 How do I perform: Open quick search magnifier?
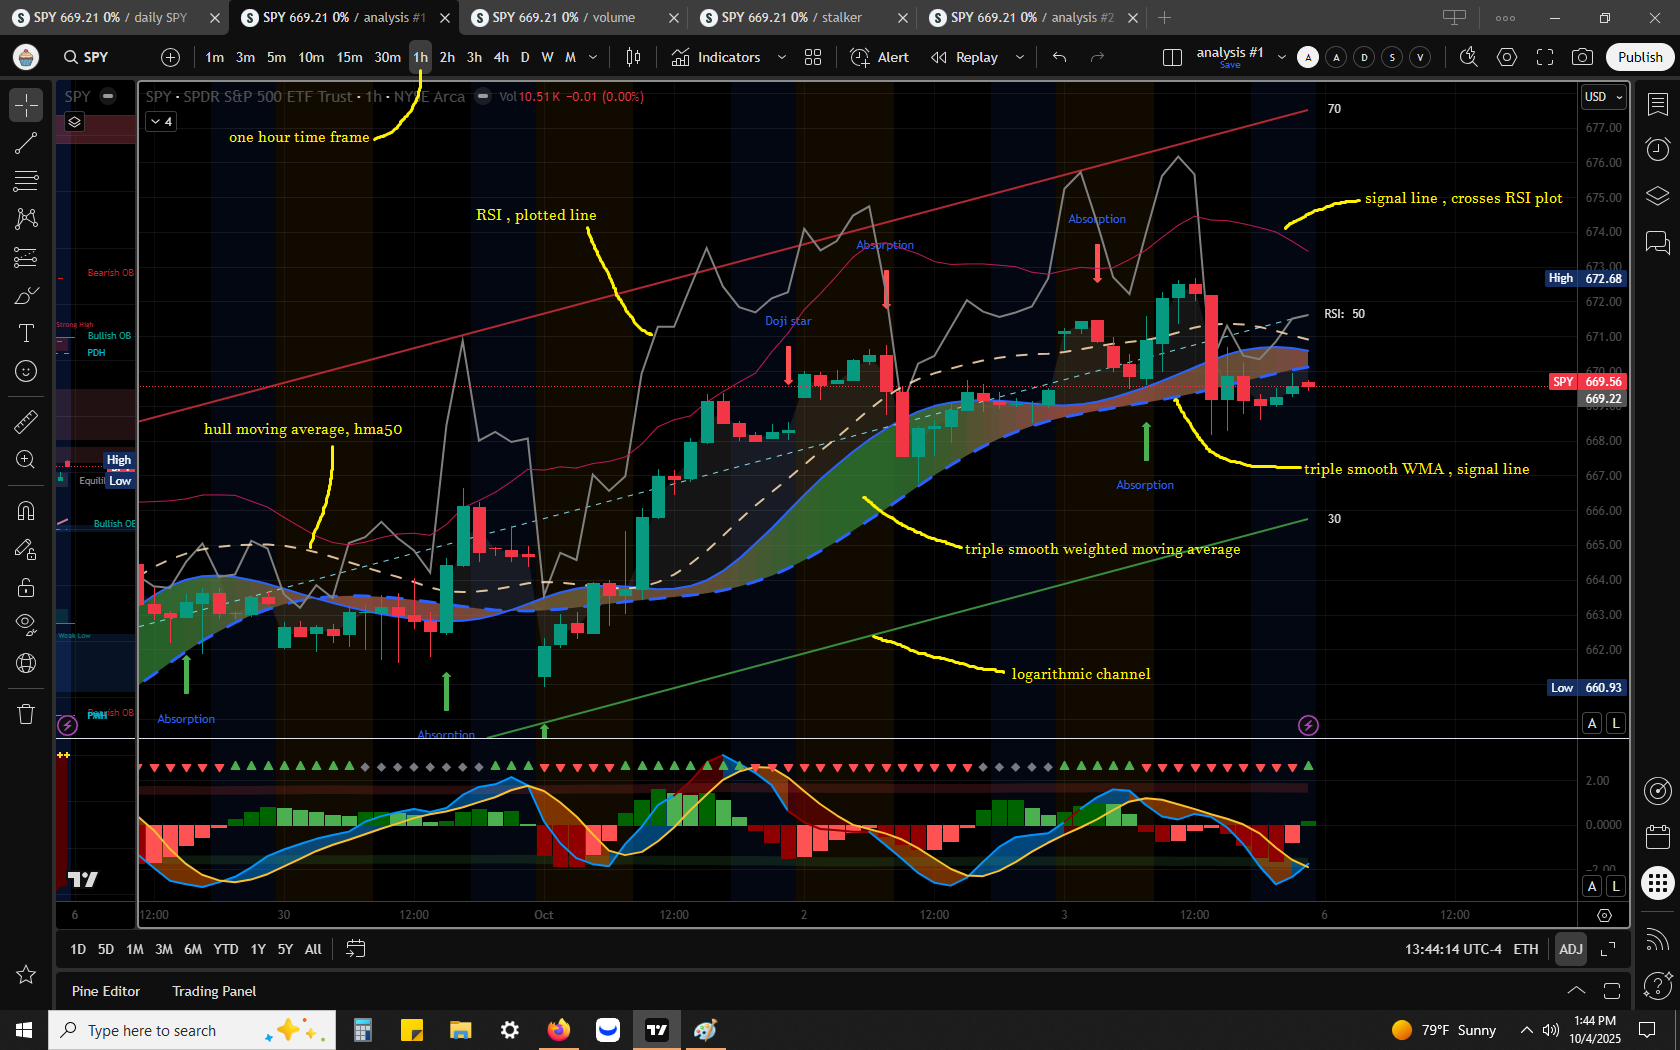click(1469, 57)
